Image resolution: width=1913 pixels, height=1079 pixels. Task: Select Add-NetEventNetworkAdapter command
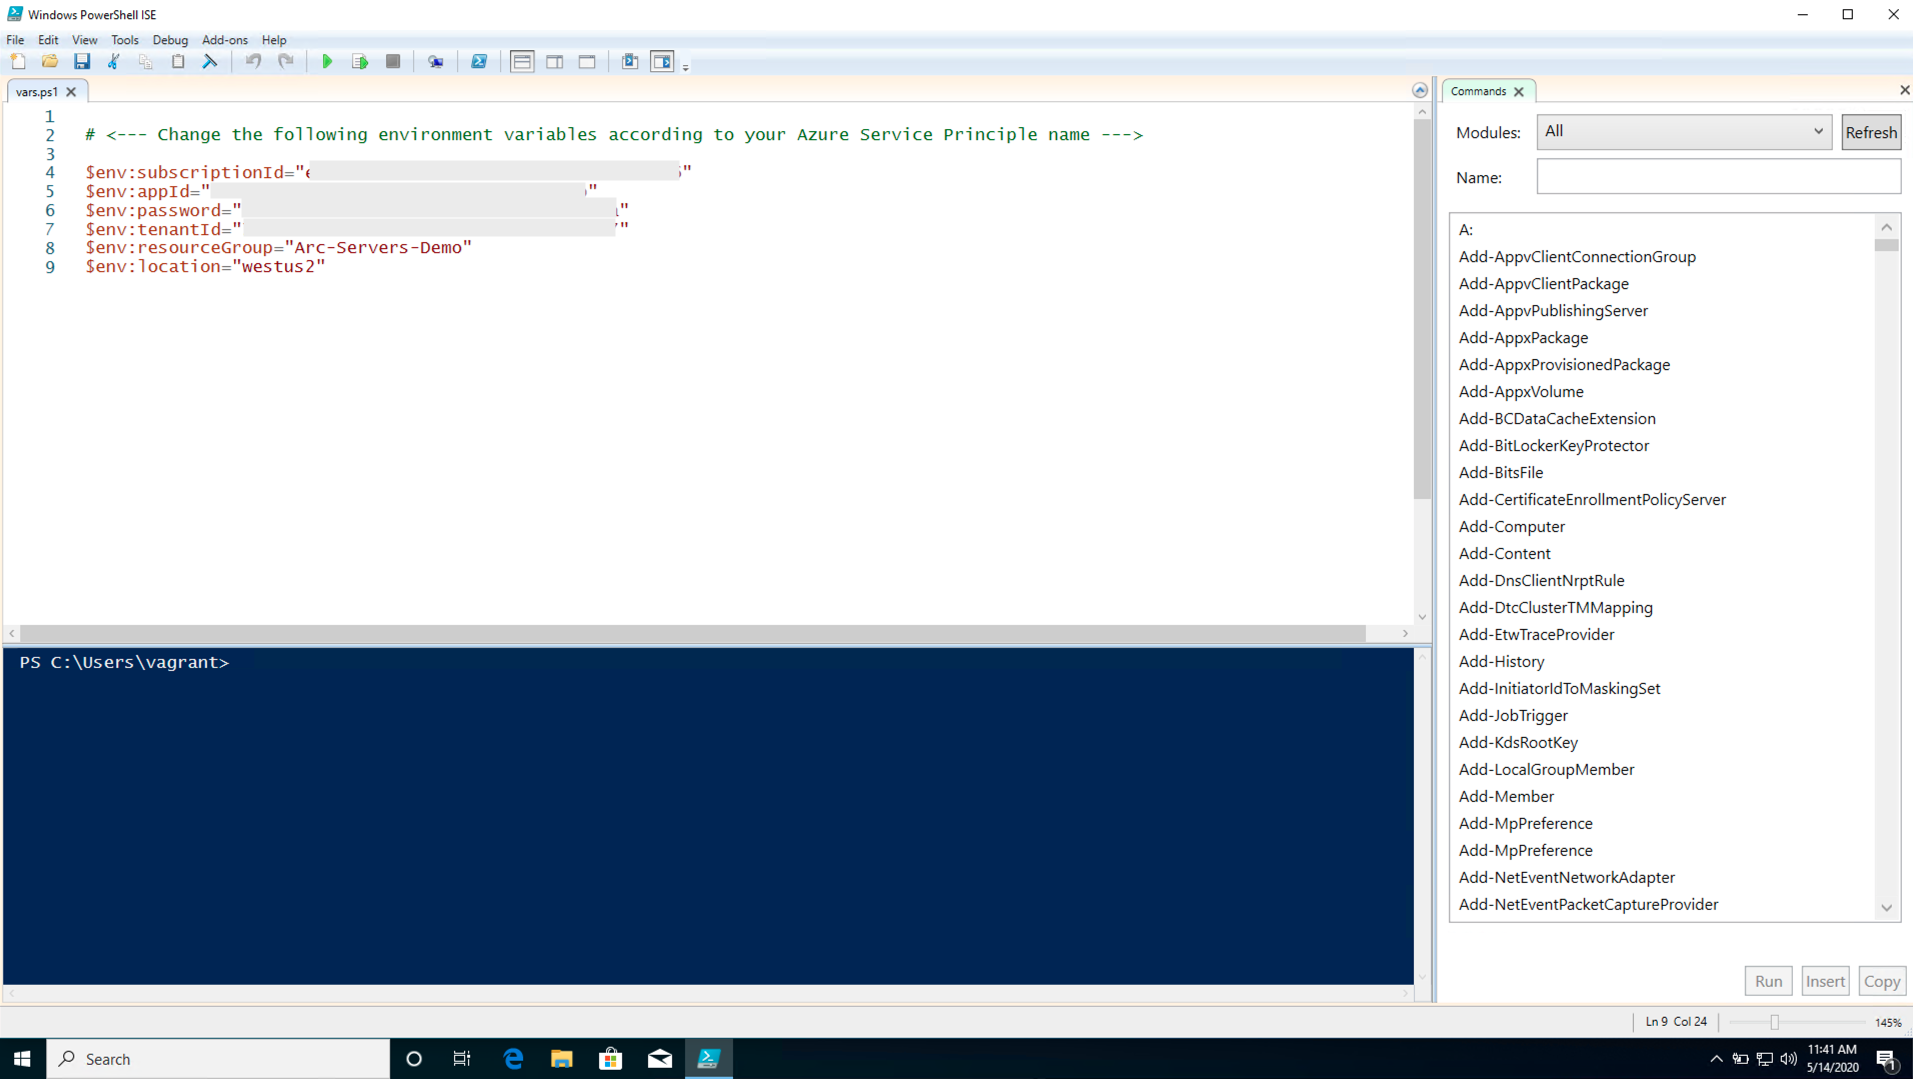pos(1566,878)
